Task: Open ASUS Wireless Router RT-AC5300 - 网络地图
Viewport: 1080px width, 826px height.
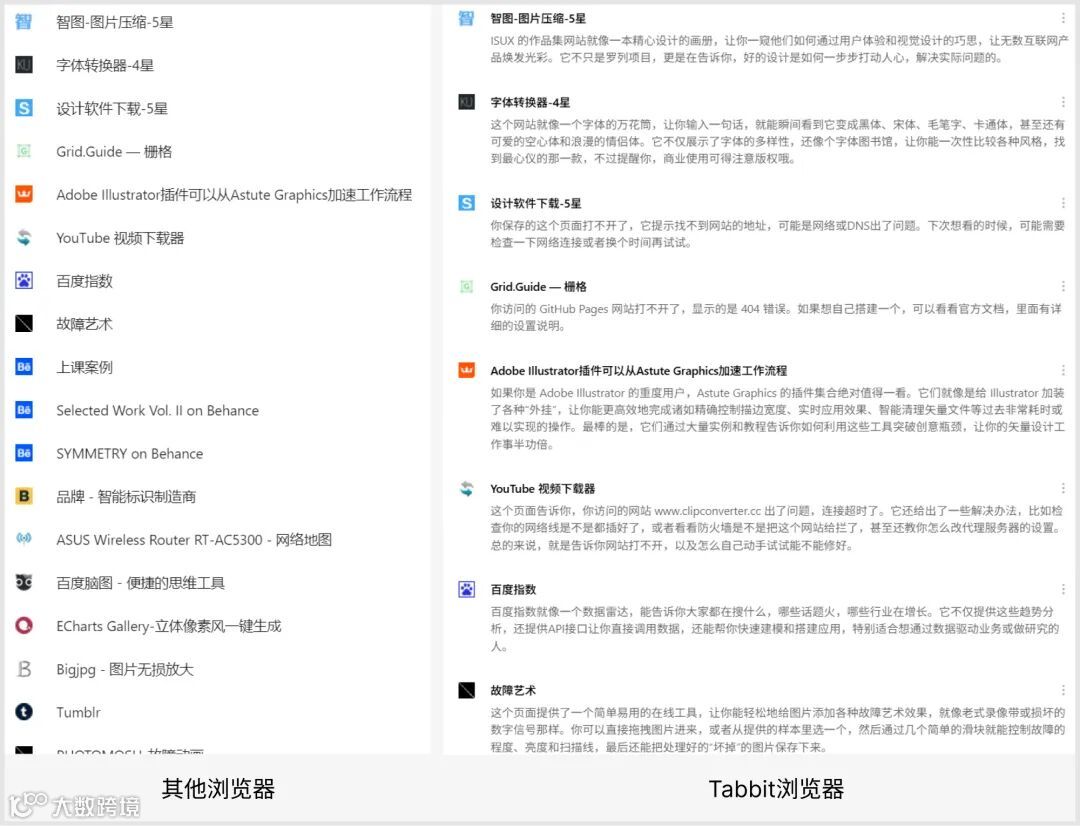Action: pyautogui.click(x=194, y=539)
